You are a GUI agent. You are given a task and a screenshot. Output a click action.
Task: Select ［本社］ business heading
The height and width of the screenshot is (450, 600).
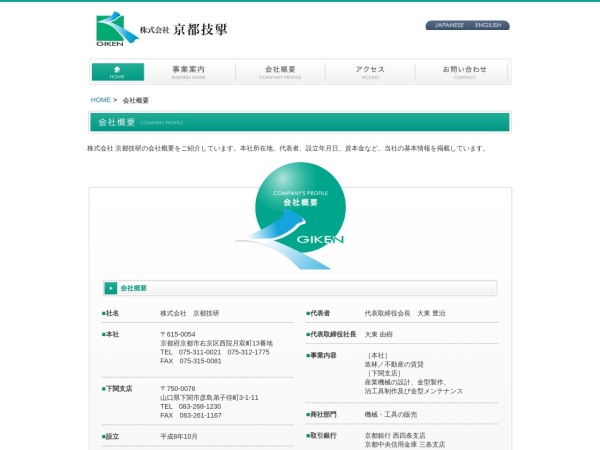(x=377, y=355)
